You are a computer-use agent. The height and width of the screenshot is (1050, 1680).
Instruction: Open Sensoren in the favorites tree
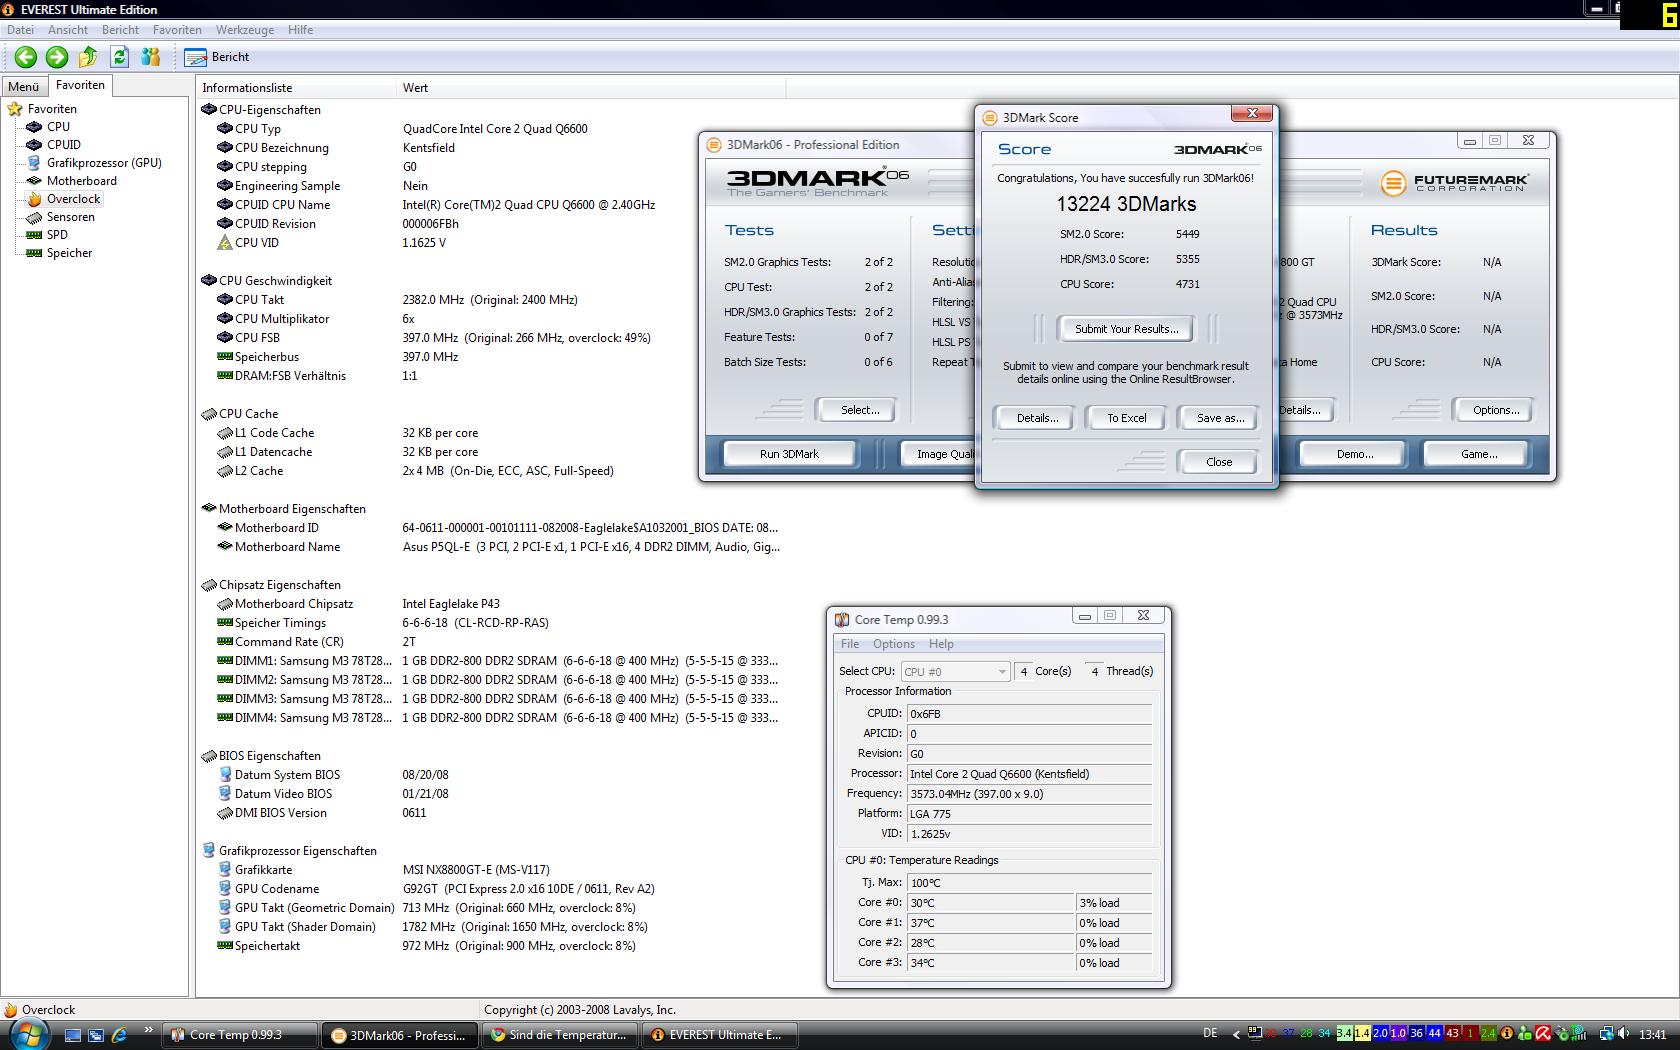pyautogui.click(x=70, y=217)
